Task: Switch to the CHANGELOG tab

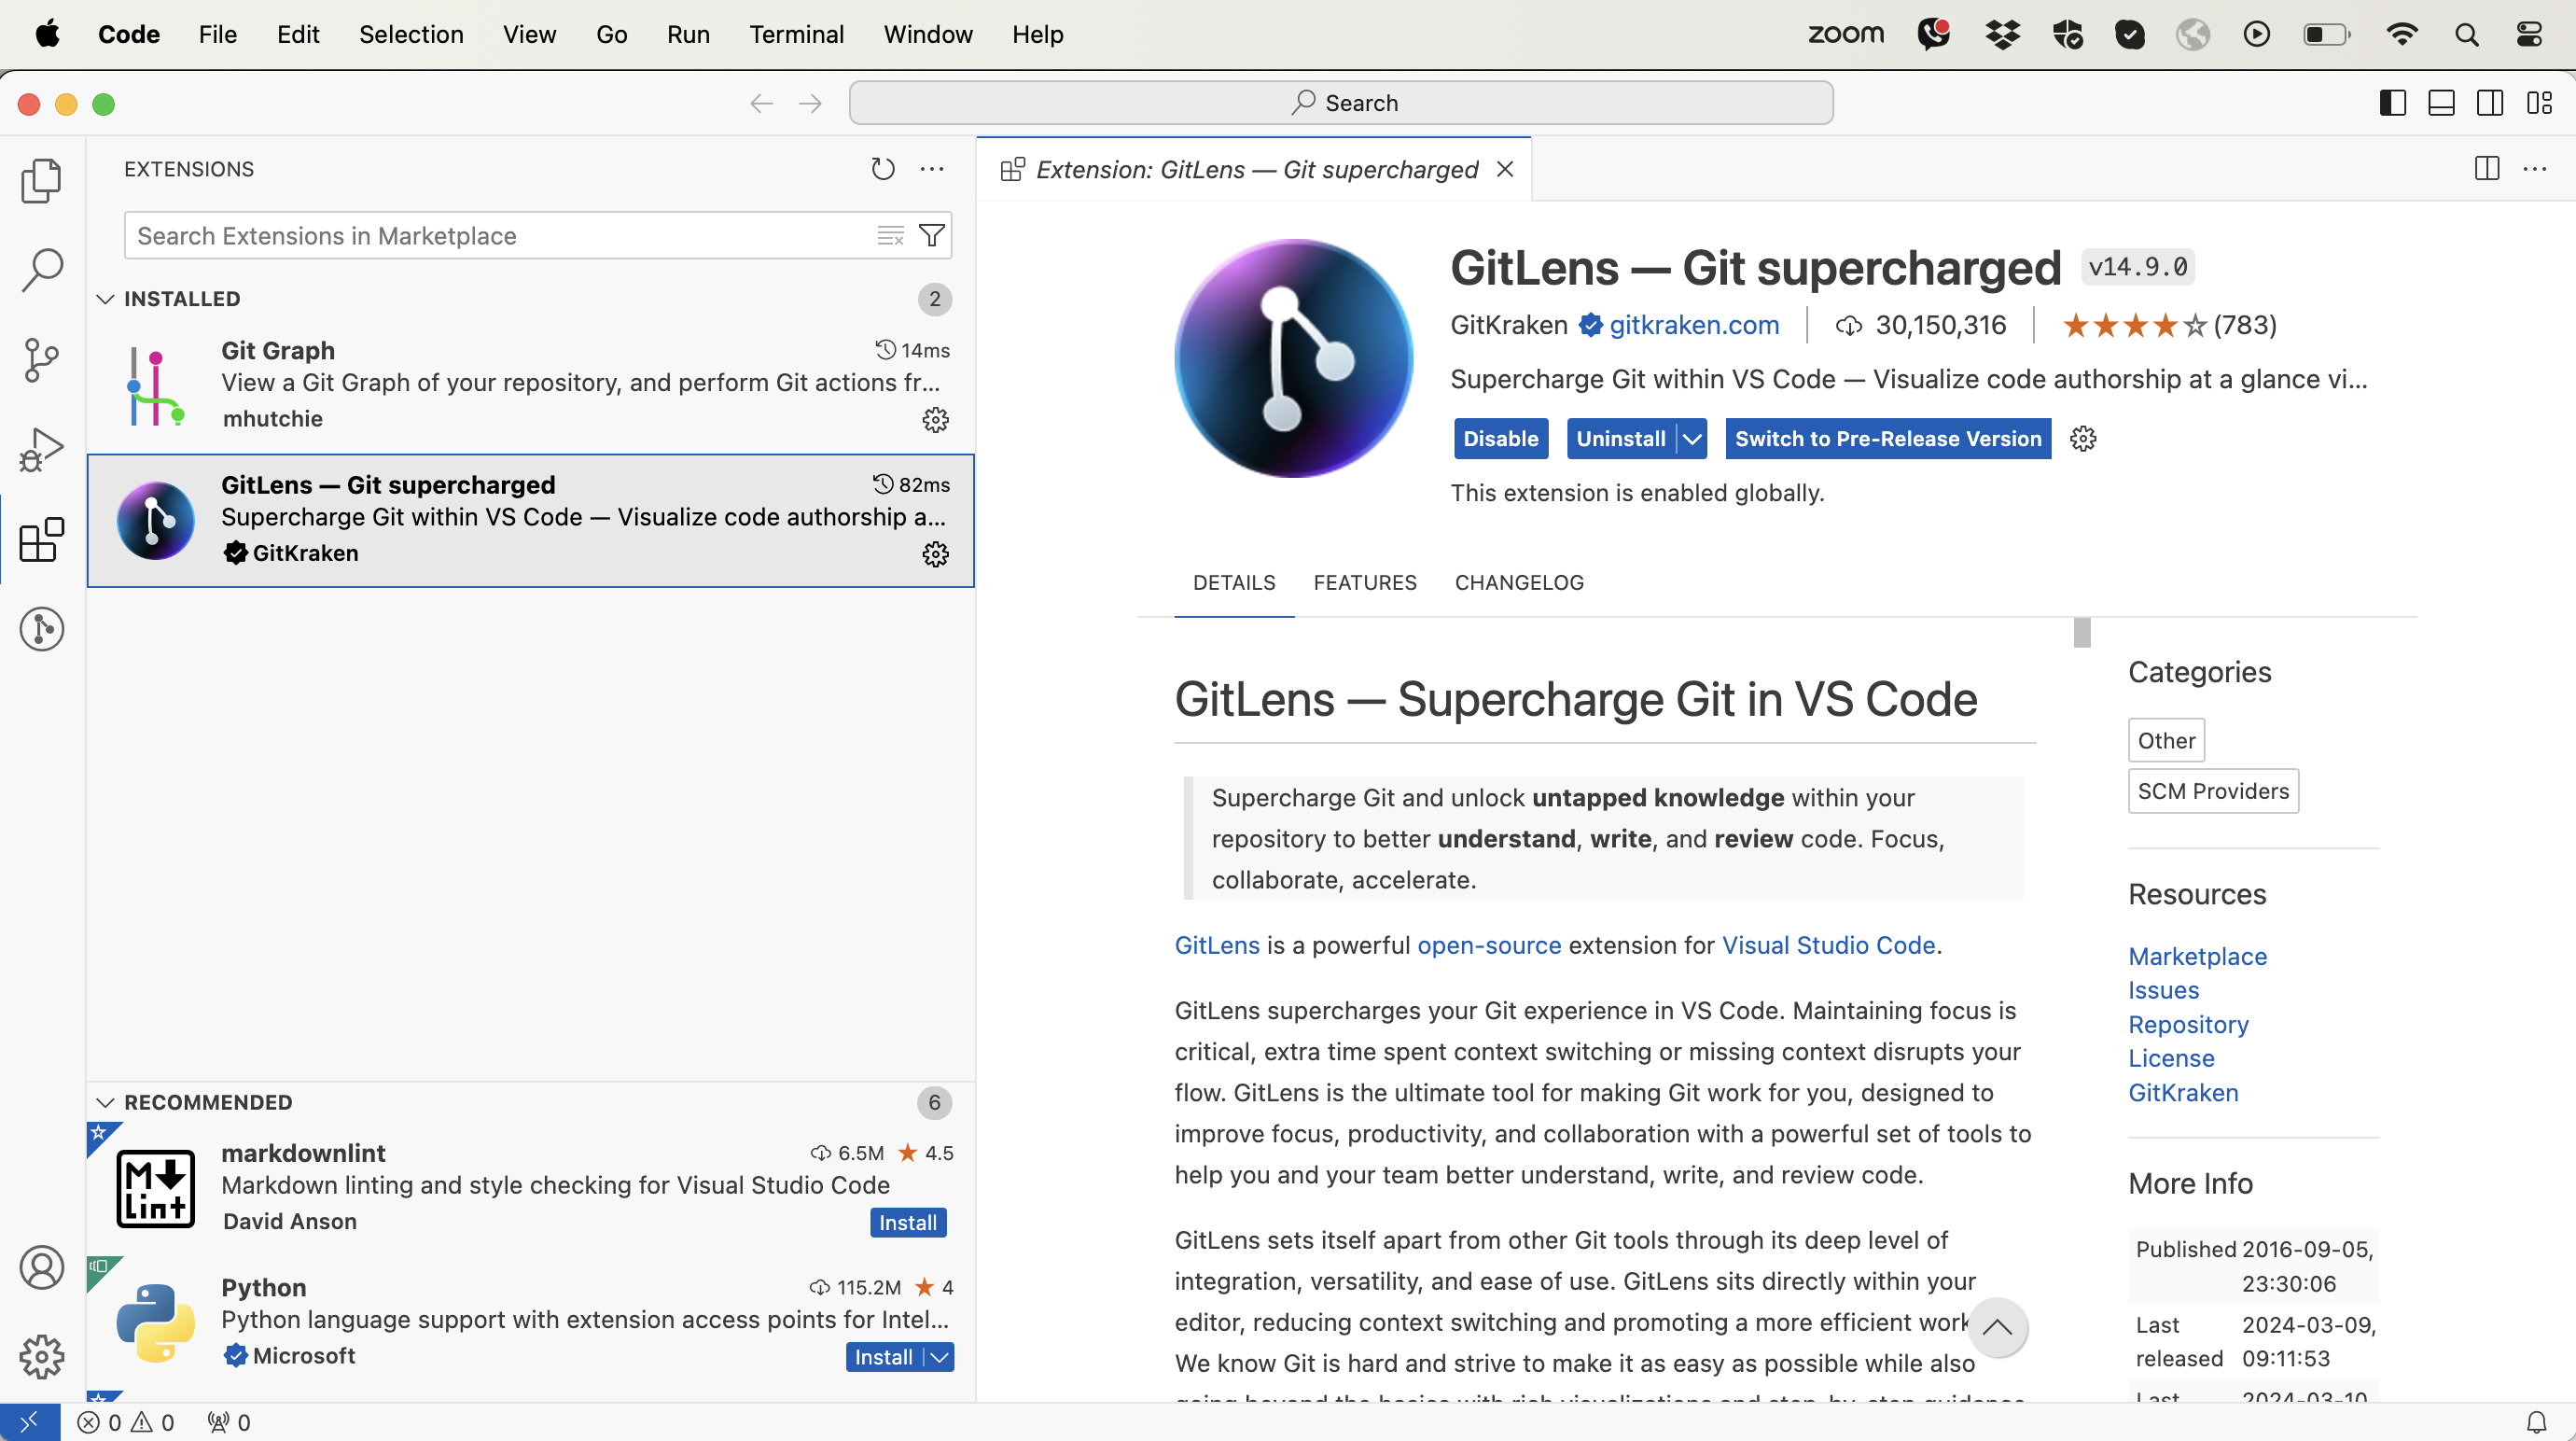Action: click(x=1519, y=583)
